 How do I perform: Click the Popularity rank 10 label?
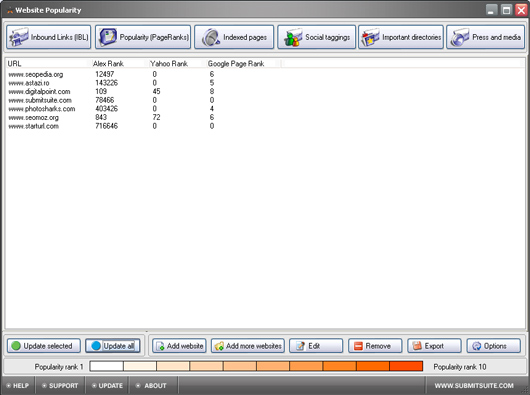pos(460,367)
